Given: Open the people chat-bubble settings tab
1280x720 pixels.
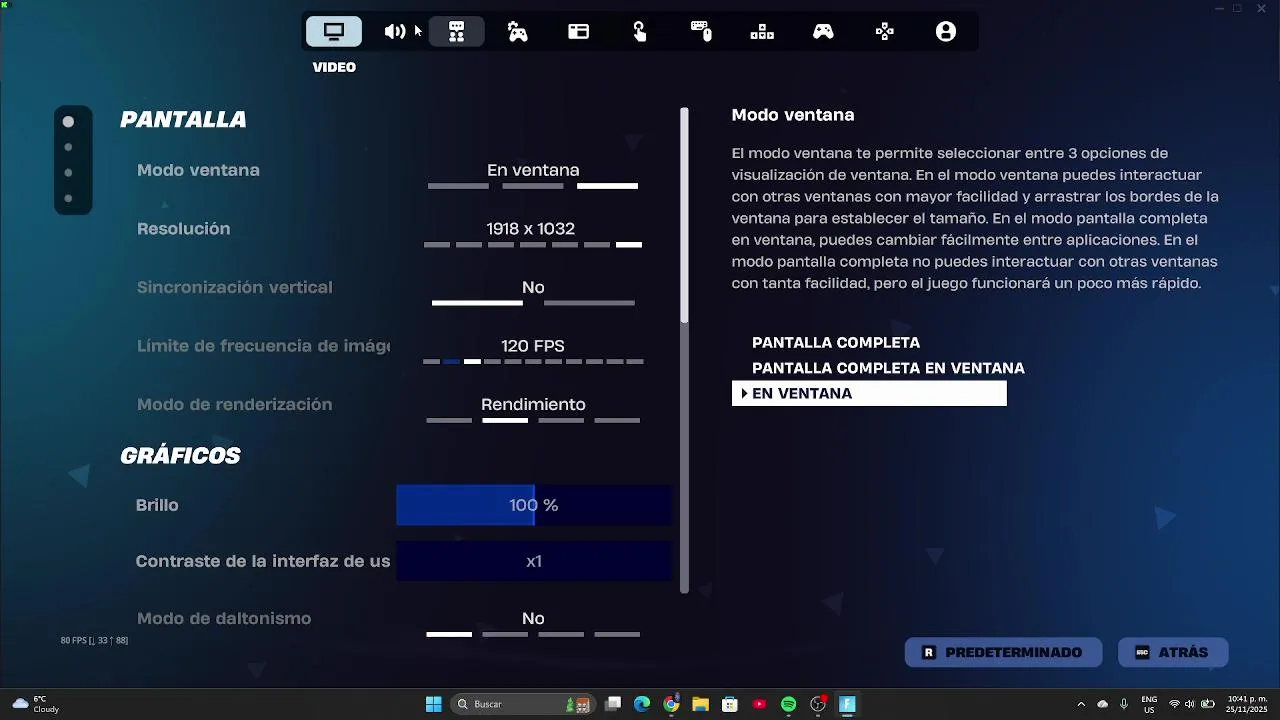Looking at the screenshot, I should coord(456,32).
